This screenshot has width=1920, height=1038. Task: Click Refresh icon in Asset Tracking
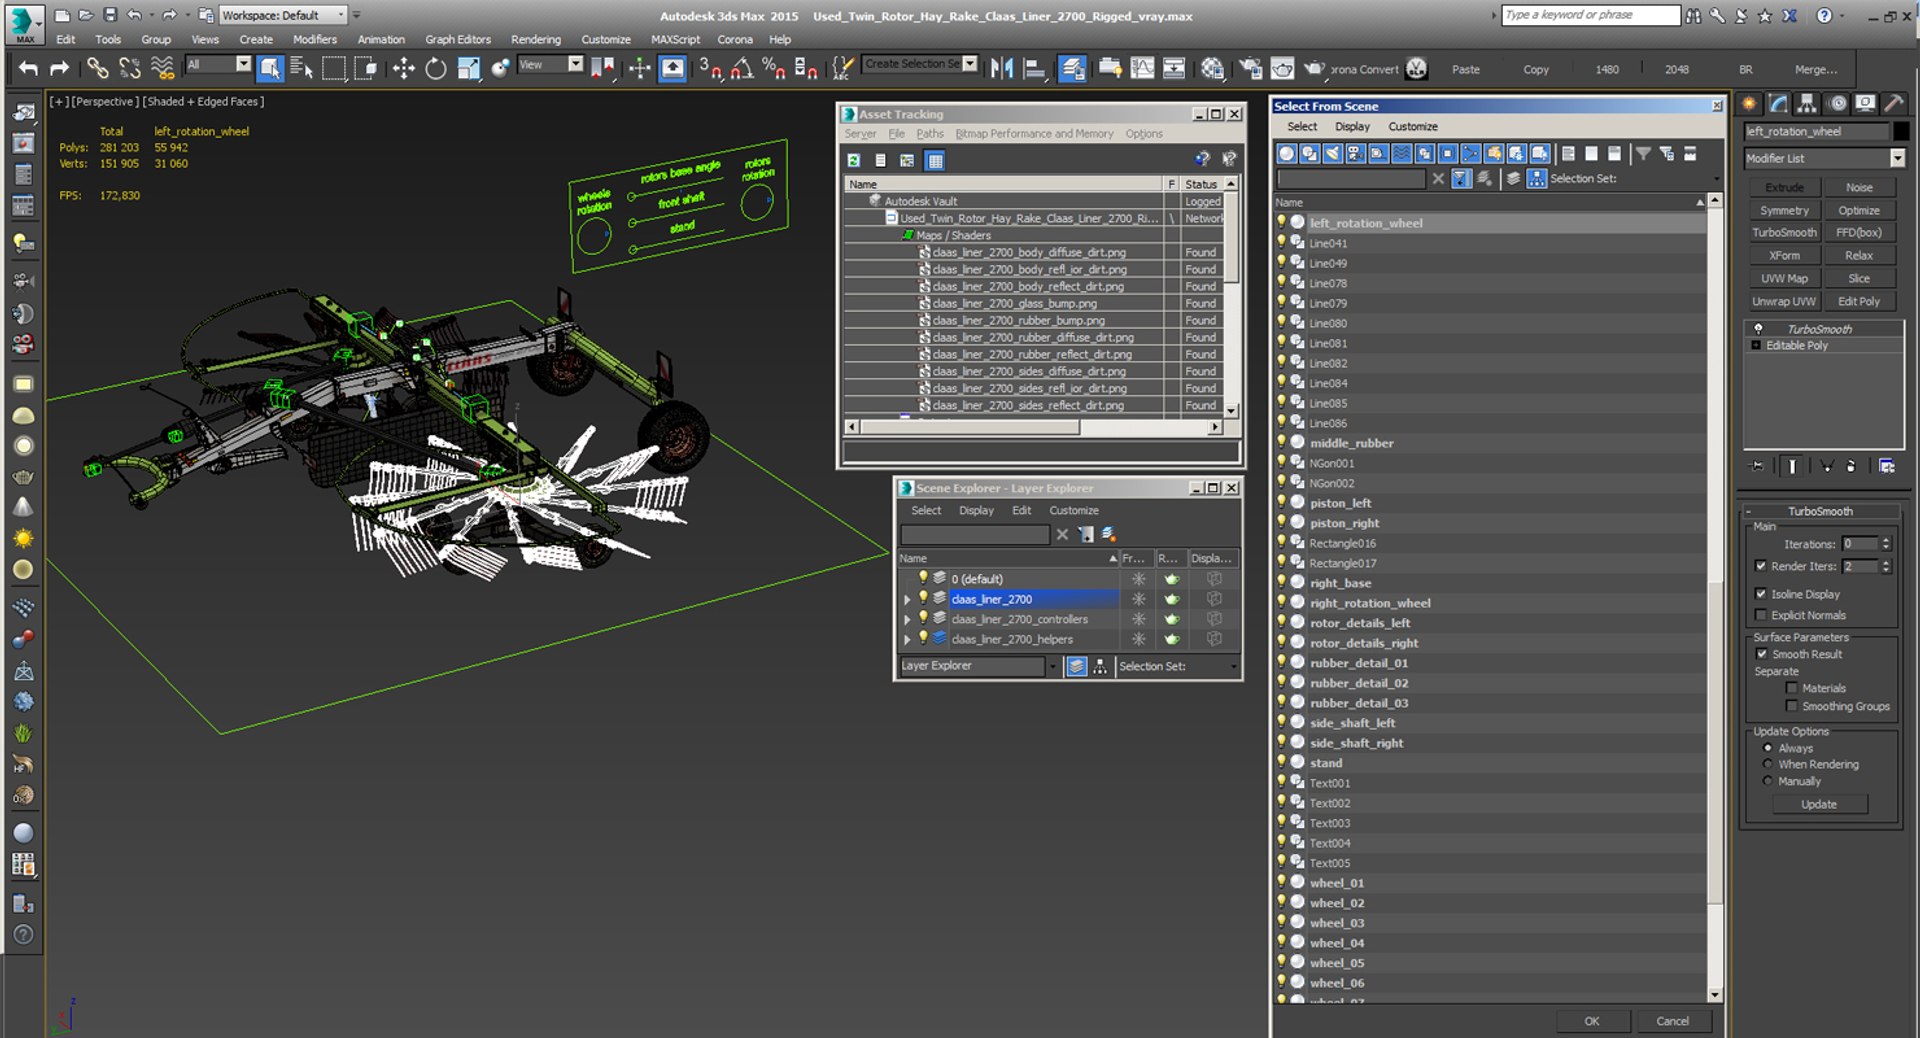[x=854, y=160]
